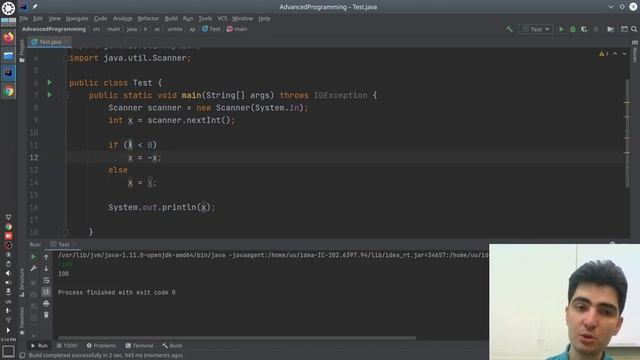Open the Test run configuration dropdown
The width and height of the screenshot is (640, 360).
tap(536, 29)
